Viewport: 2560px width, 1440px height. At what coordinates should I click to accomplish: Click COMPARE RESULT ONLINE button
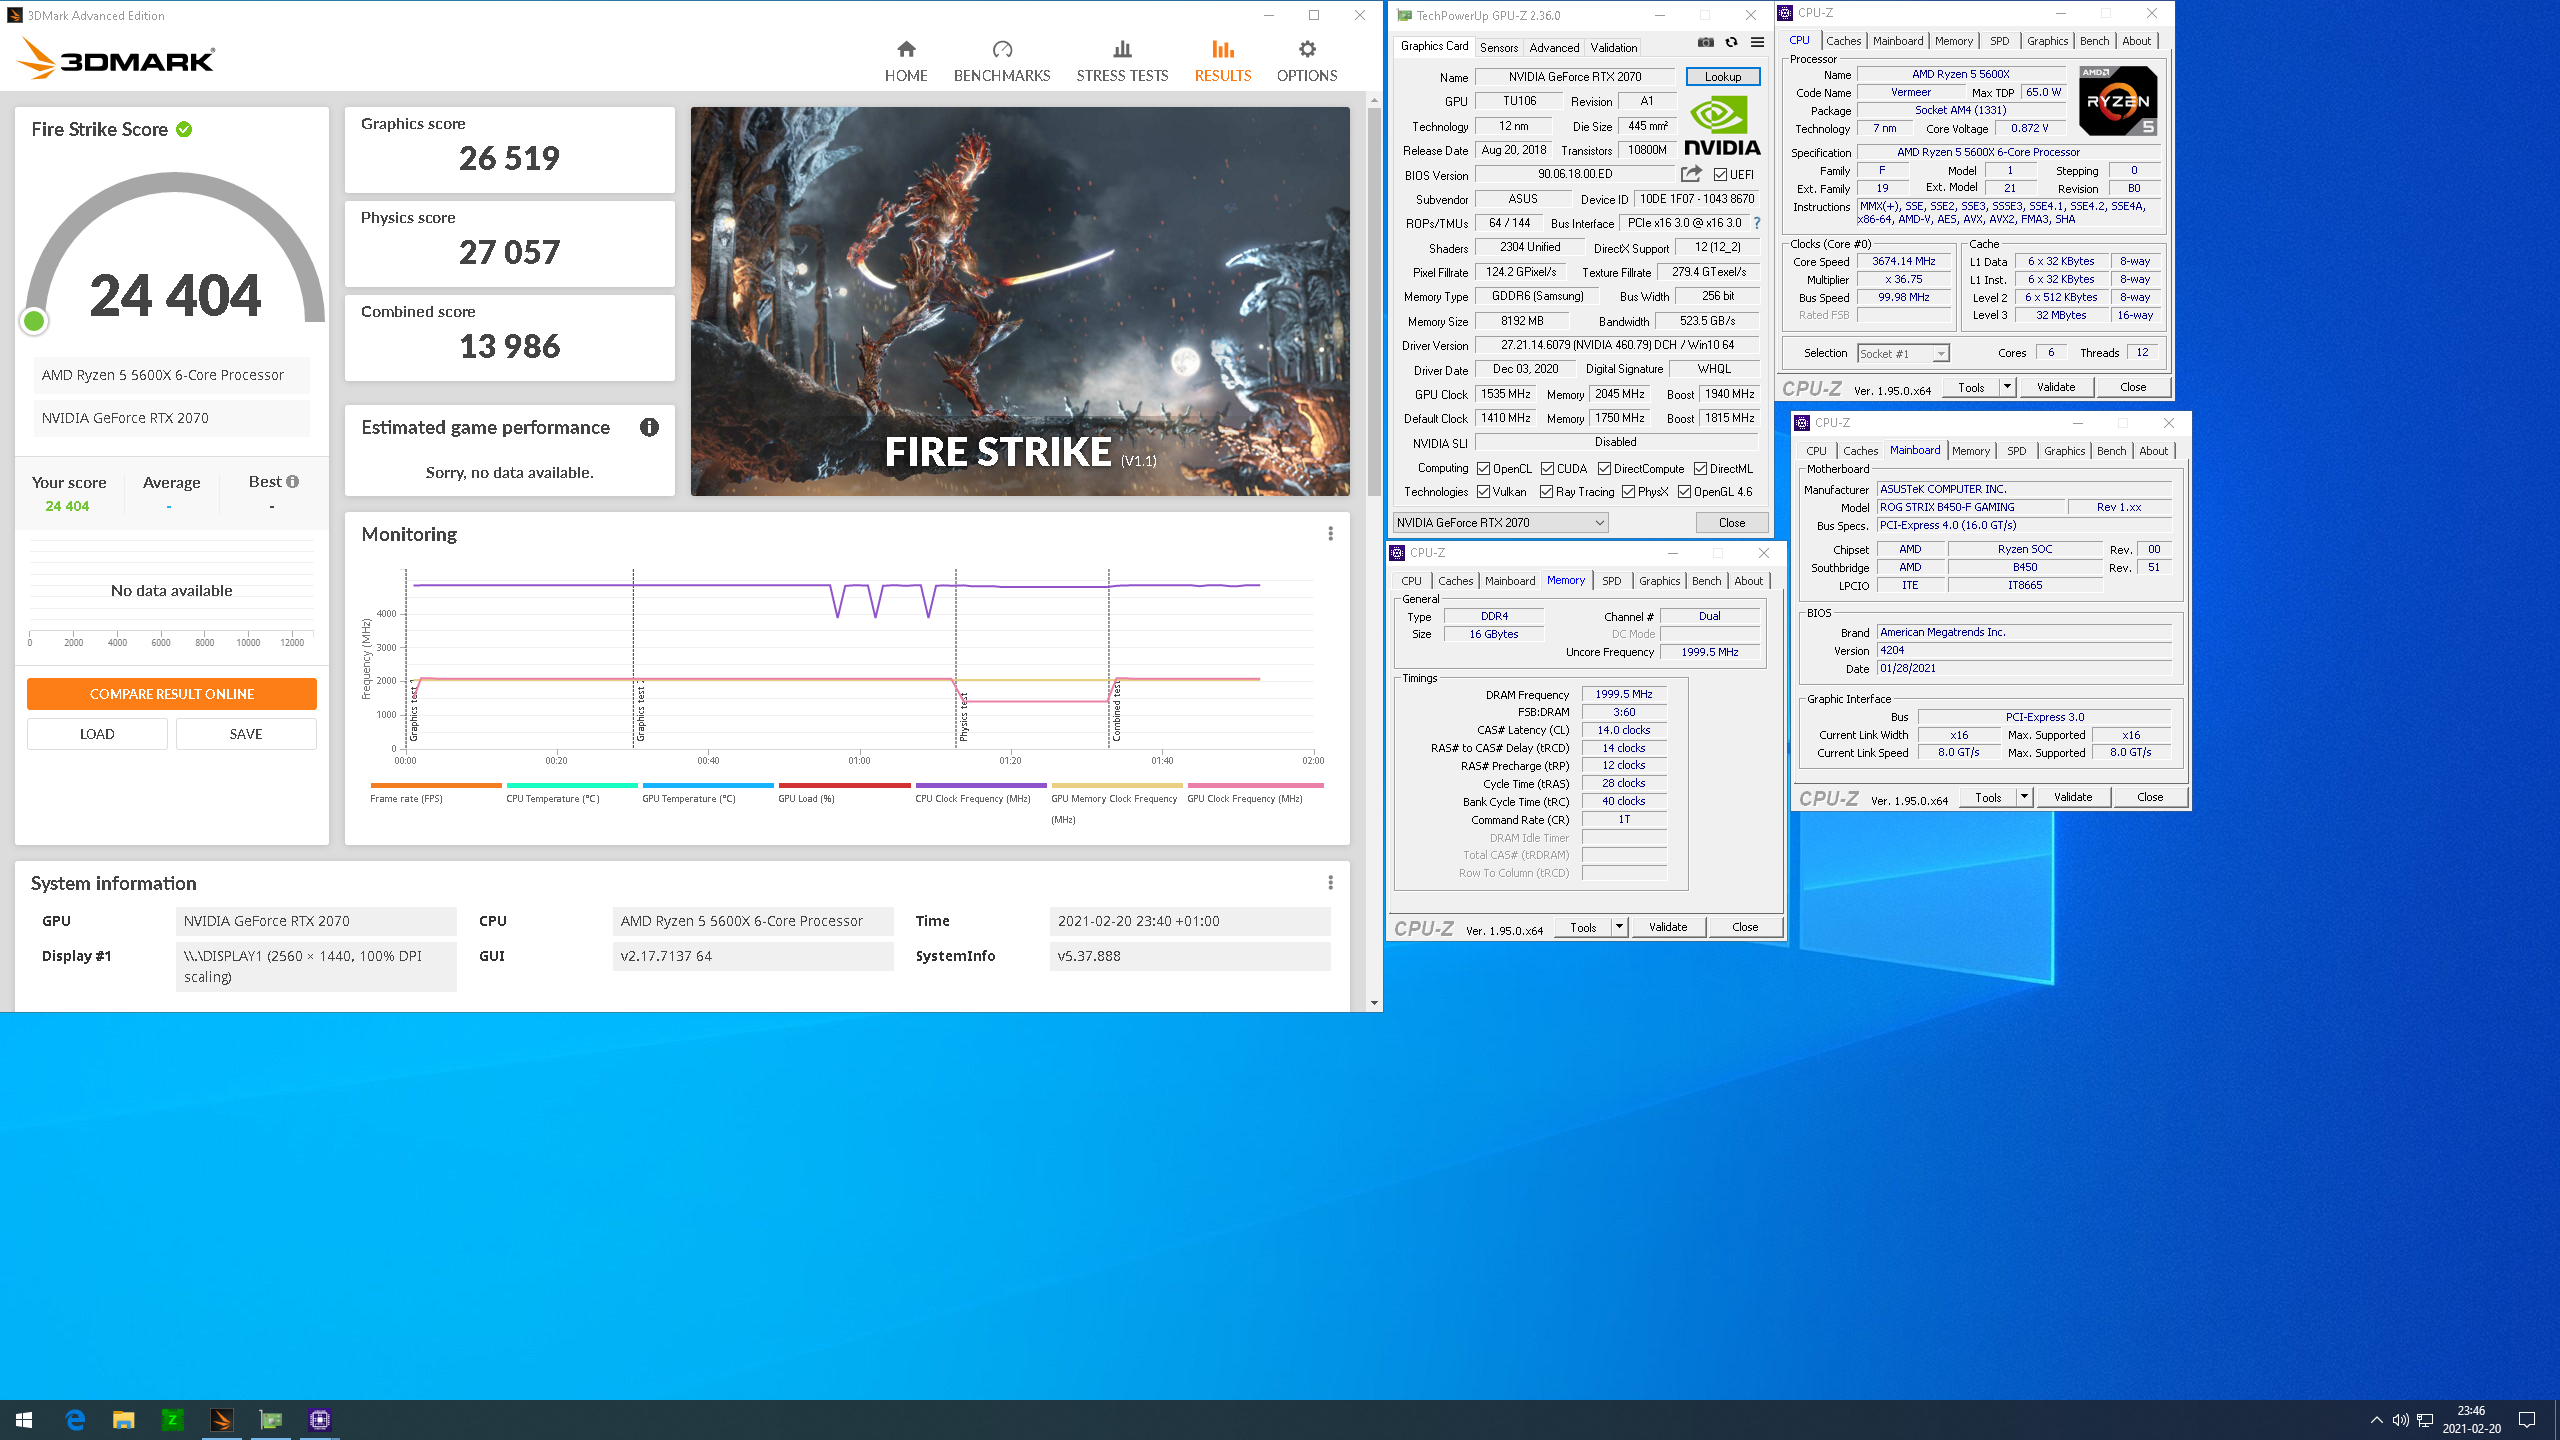point(172,694)
